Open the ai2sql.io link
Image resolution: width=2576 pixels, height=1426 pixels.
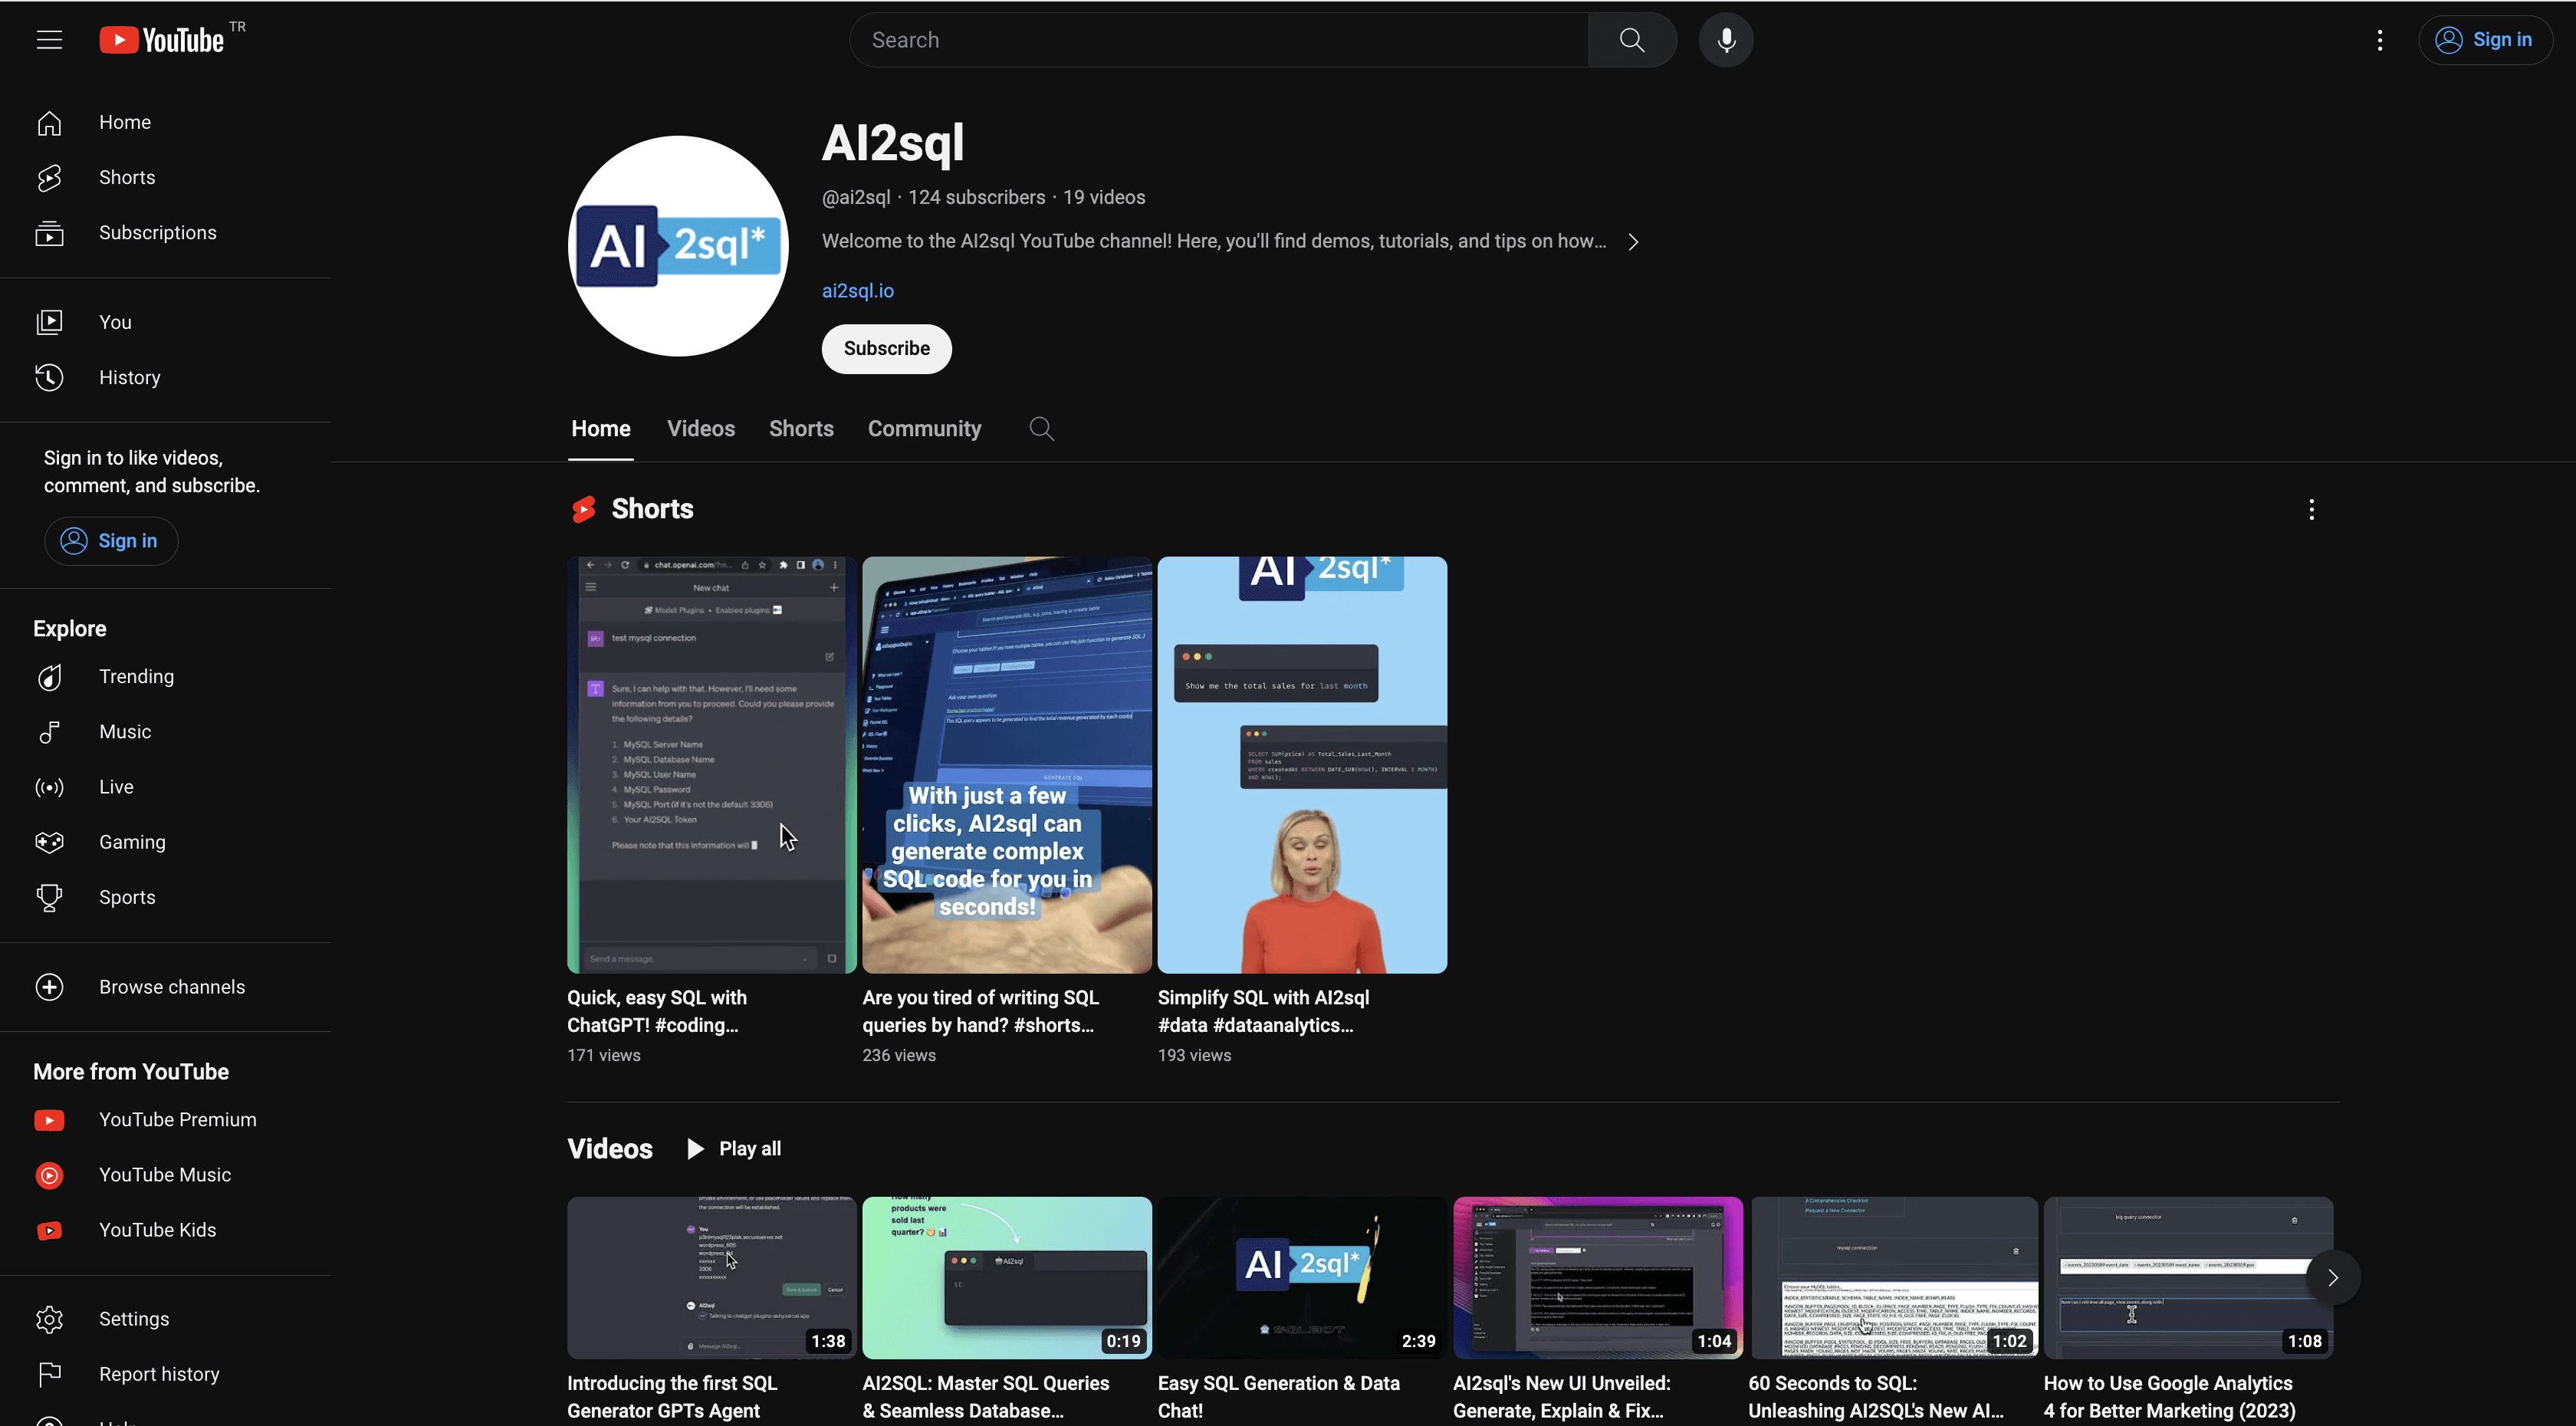click(857, 291)
